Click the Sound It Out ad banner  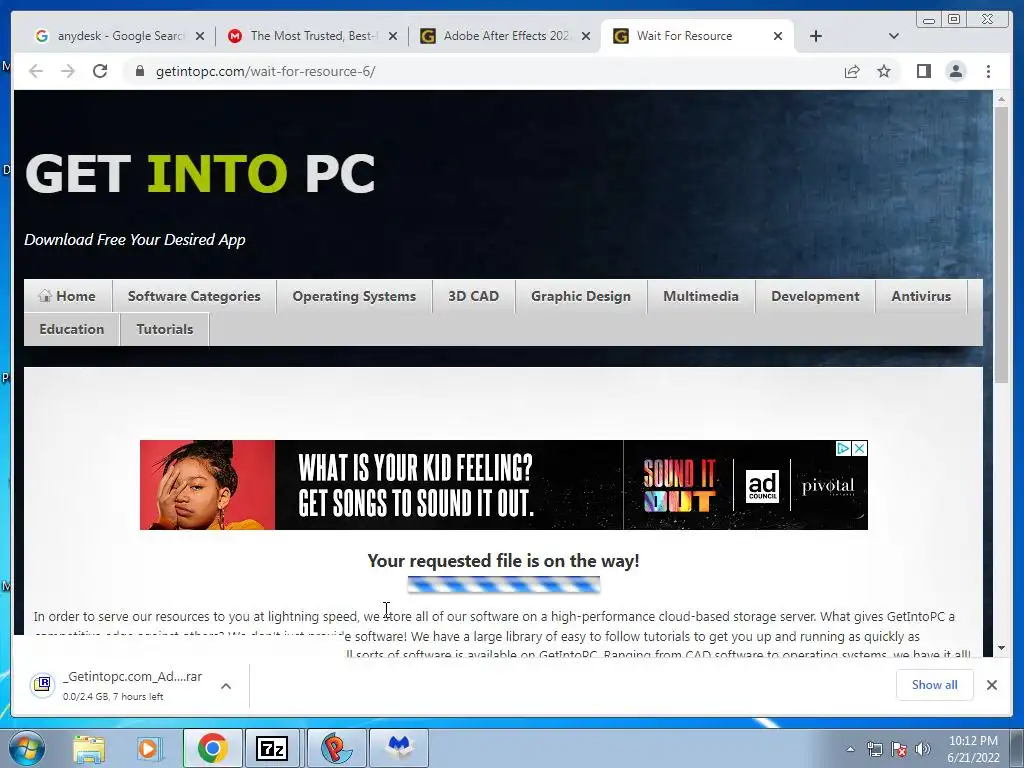tap(504, 485)
